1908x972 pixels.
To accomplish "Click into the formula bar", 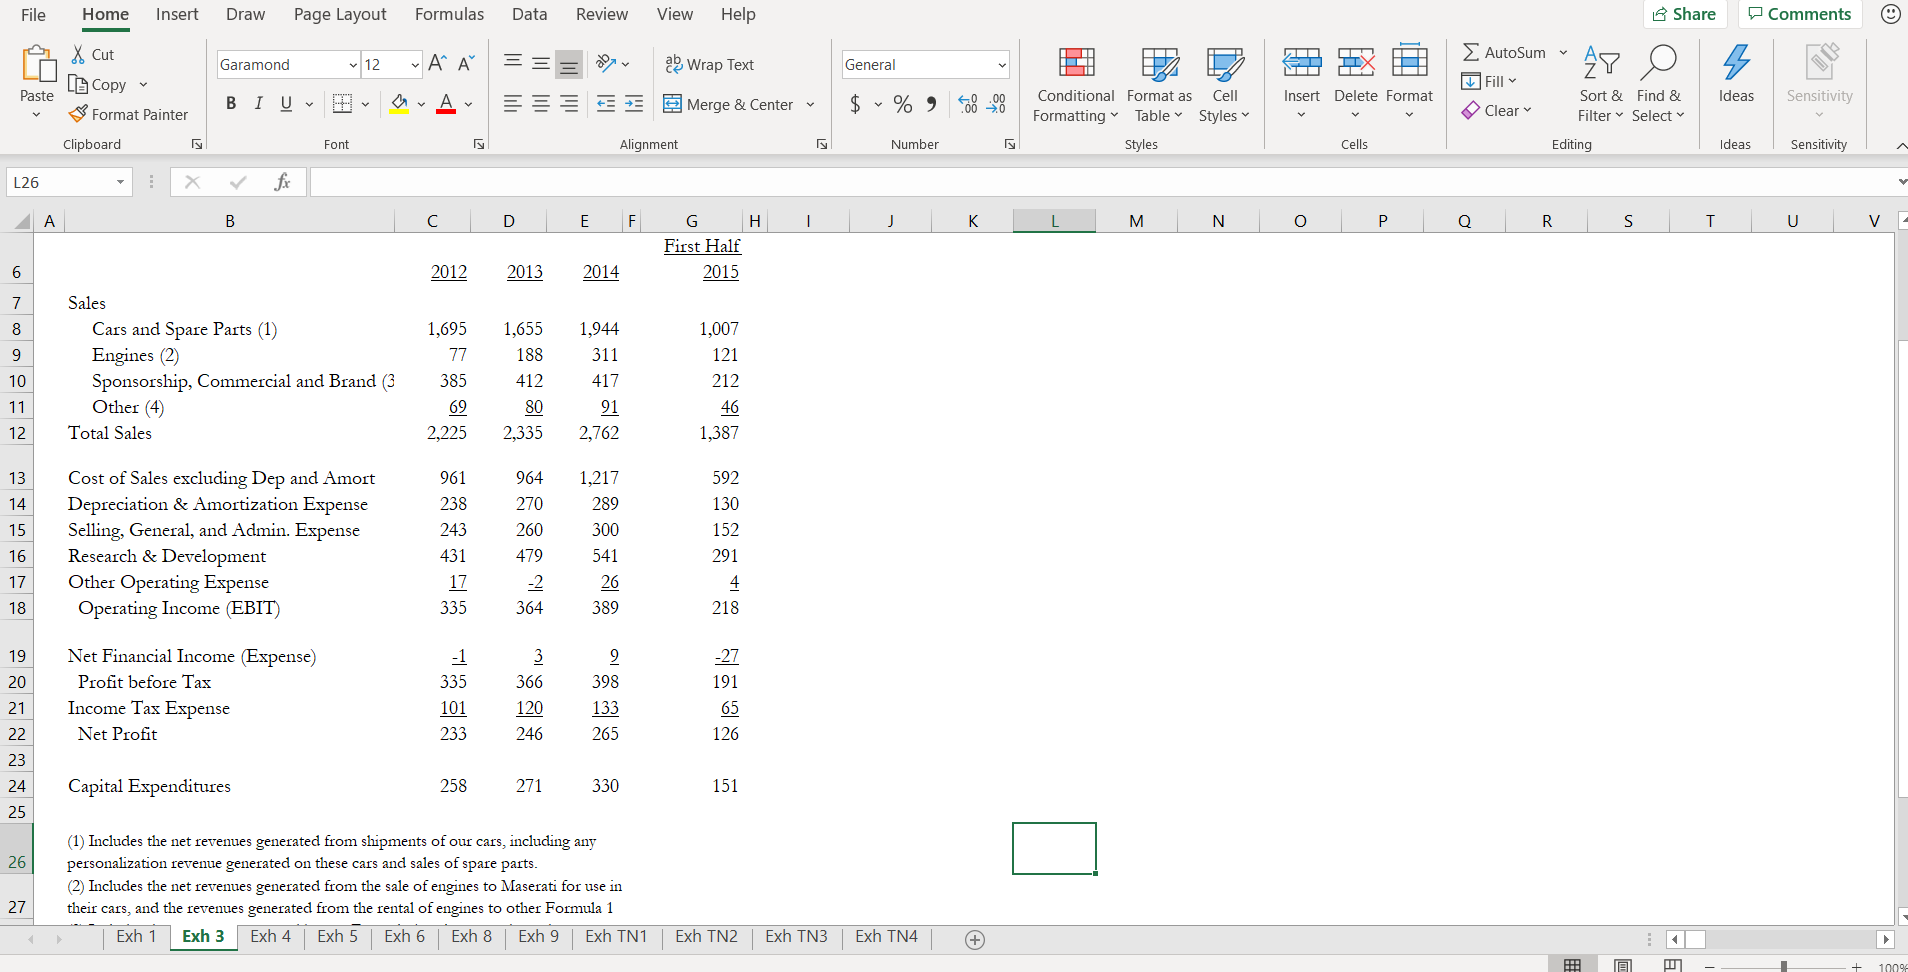I will (1100, 182).
